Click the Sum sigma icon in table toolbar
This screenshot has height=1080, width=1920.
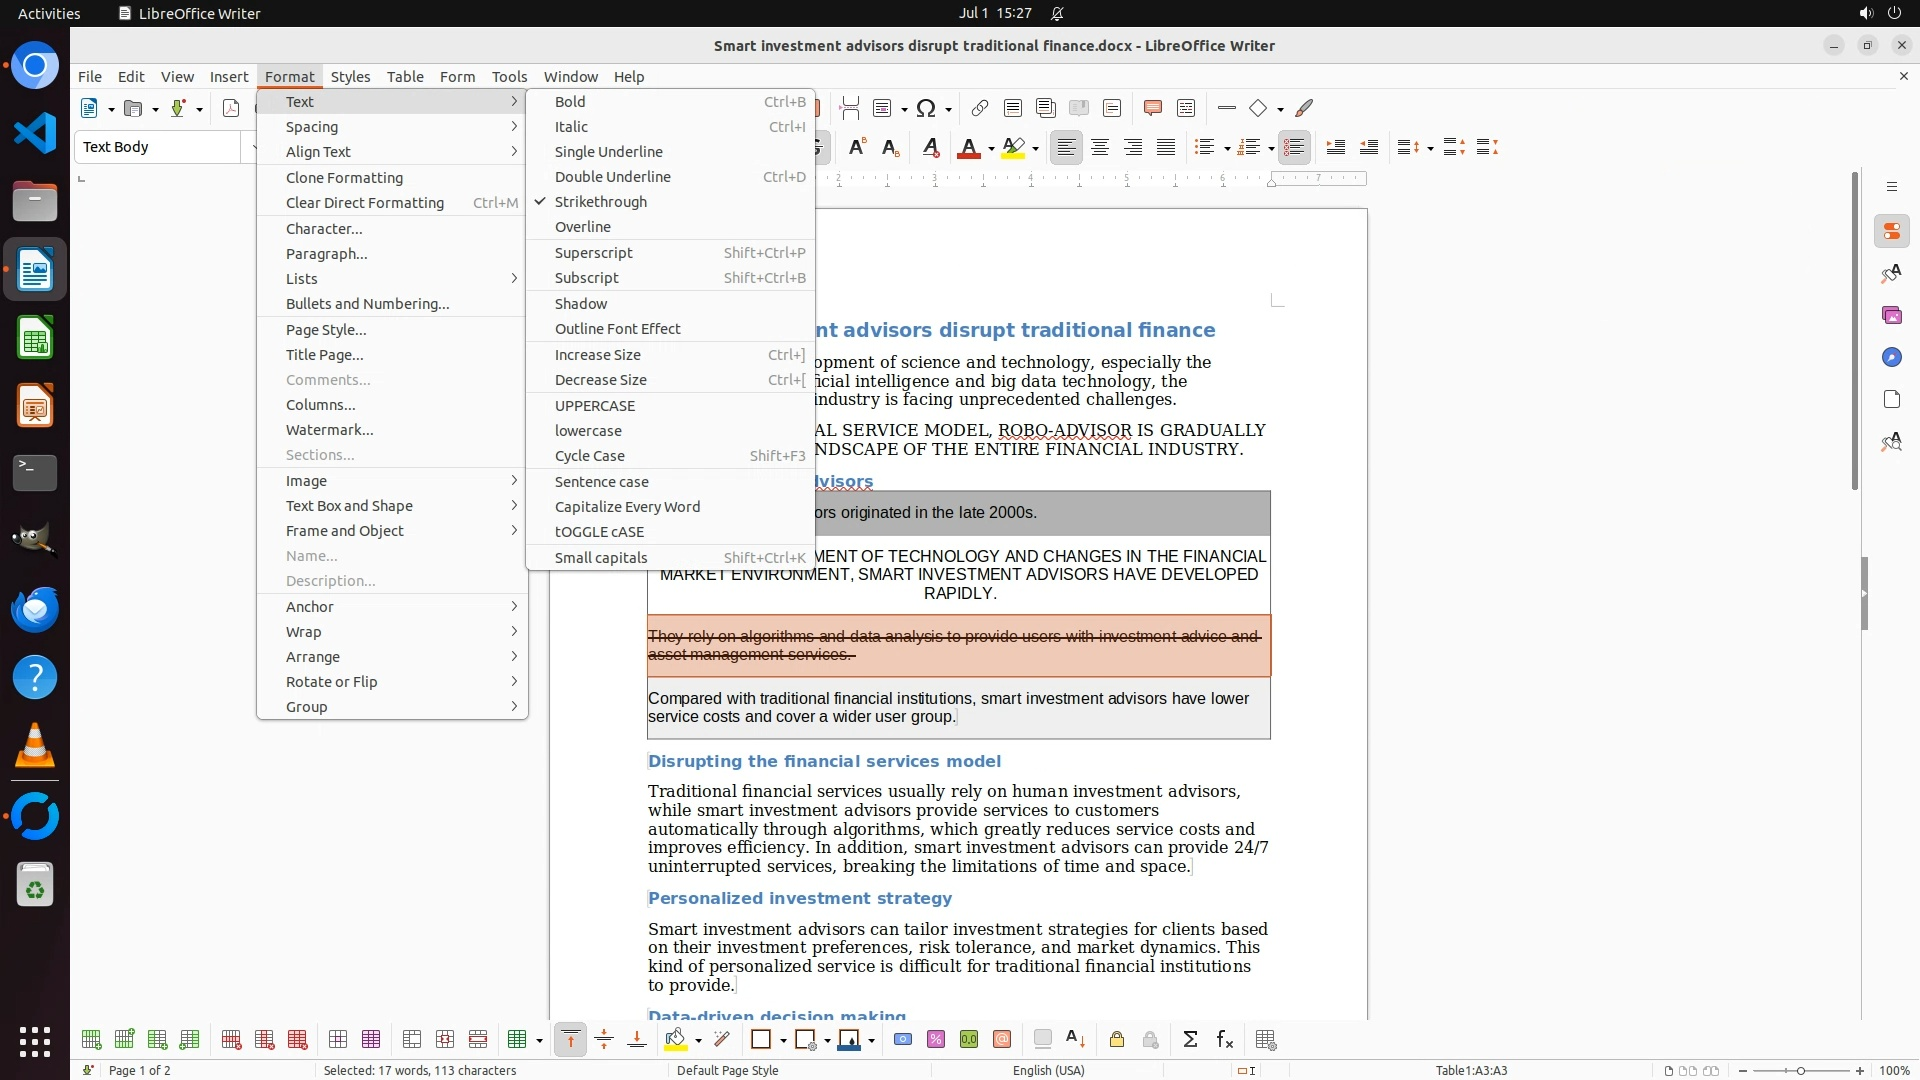[1190, 1040]
